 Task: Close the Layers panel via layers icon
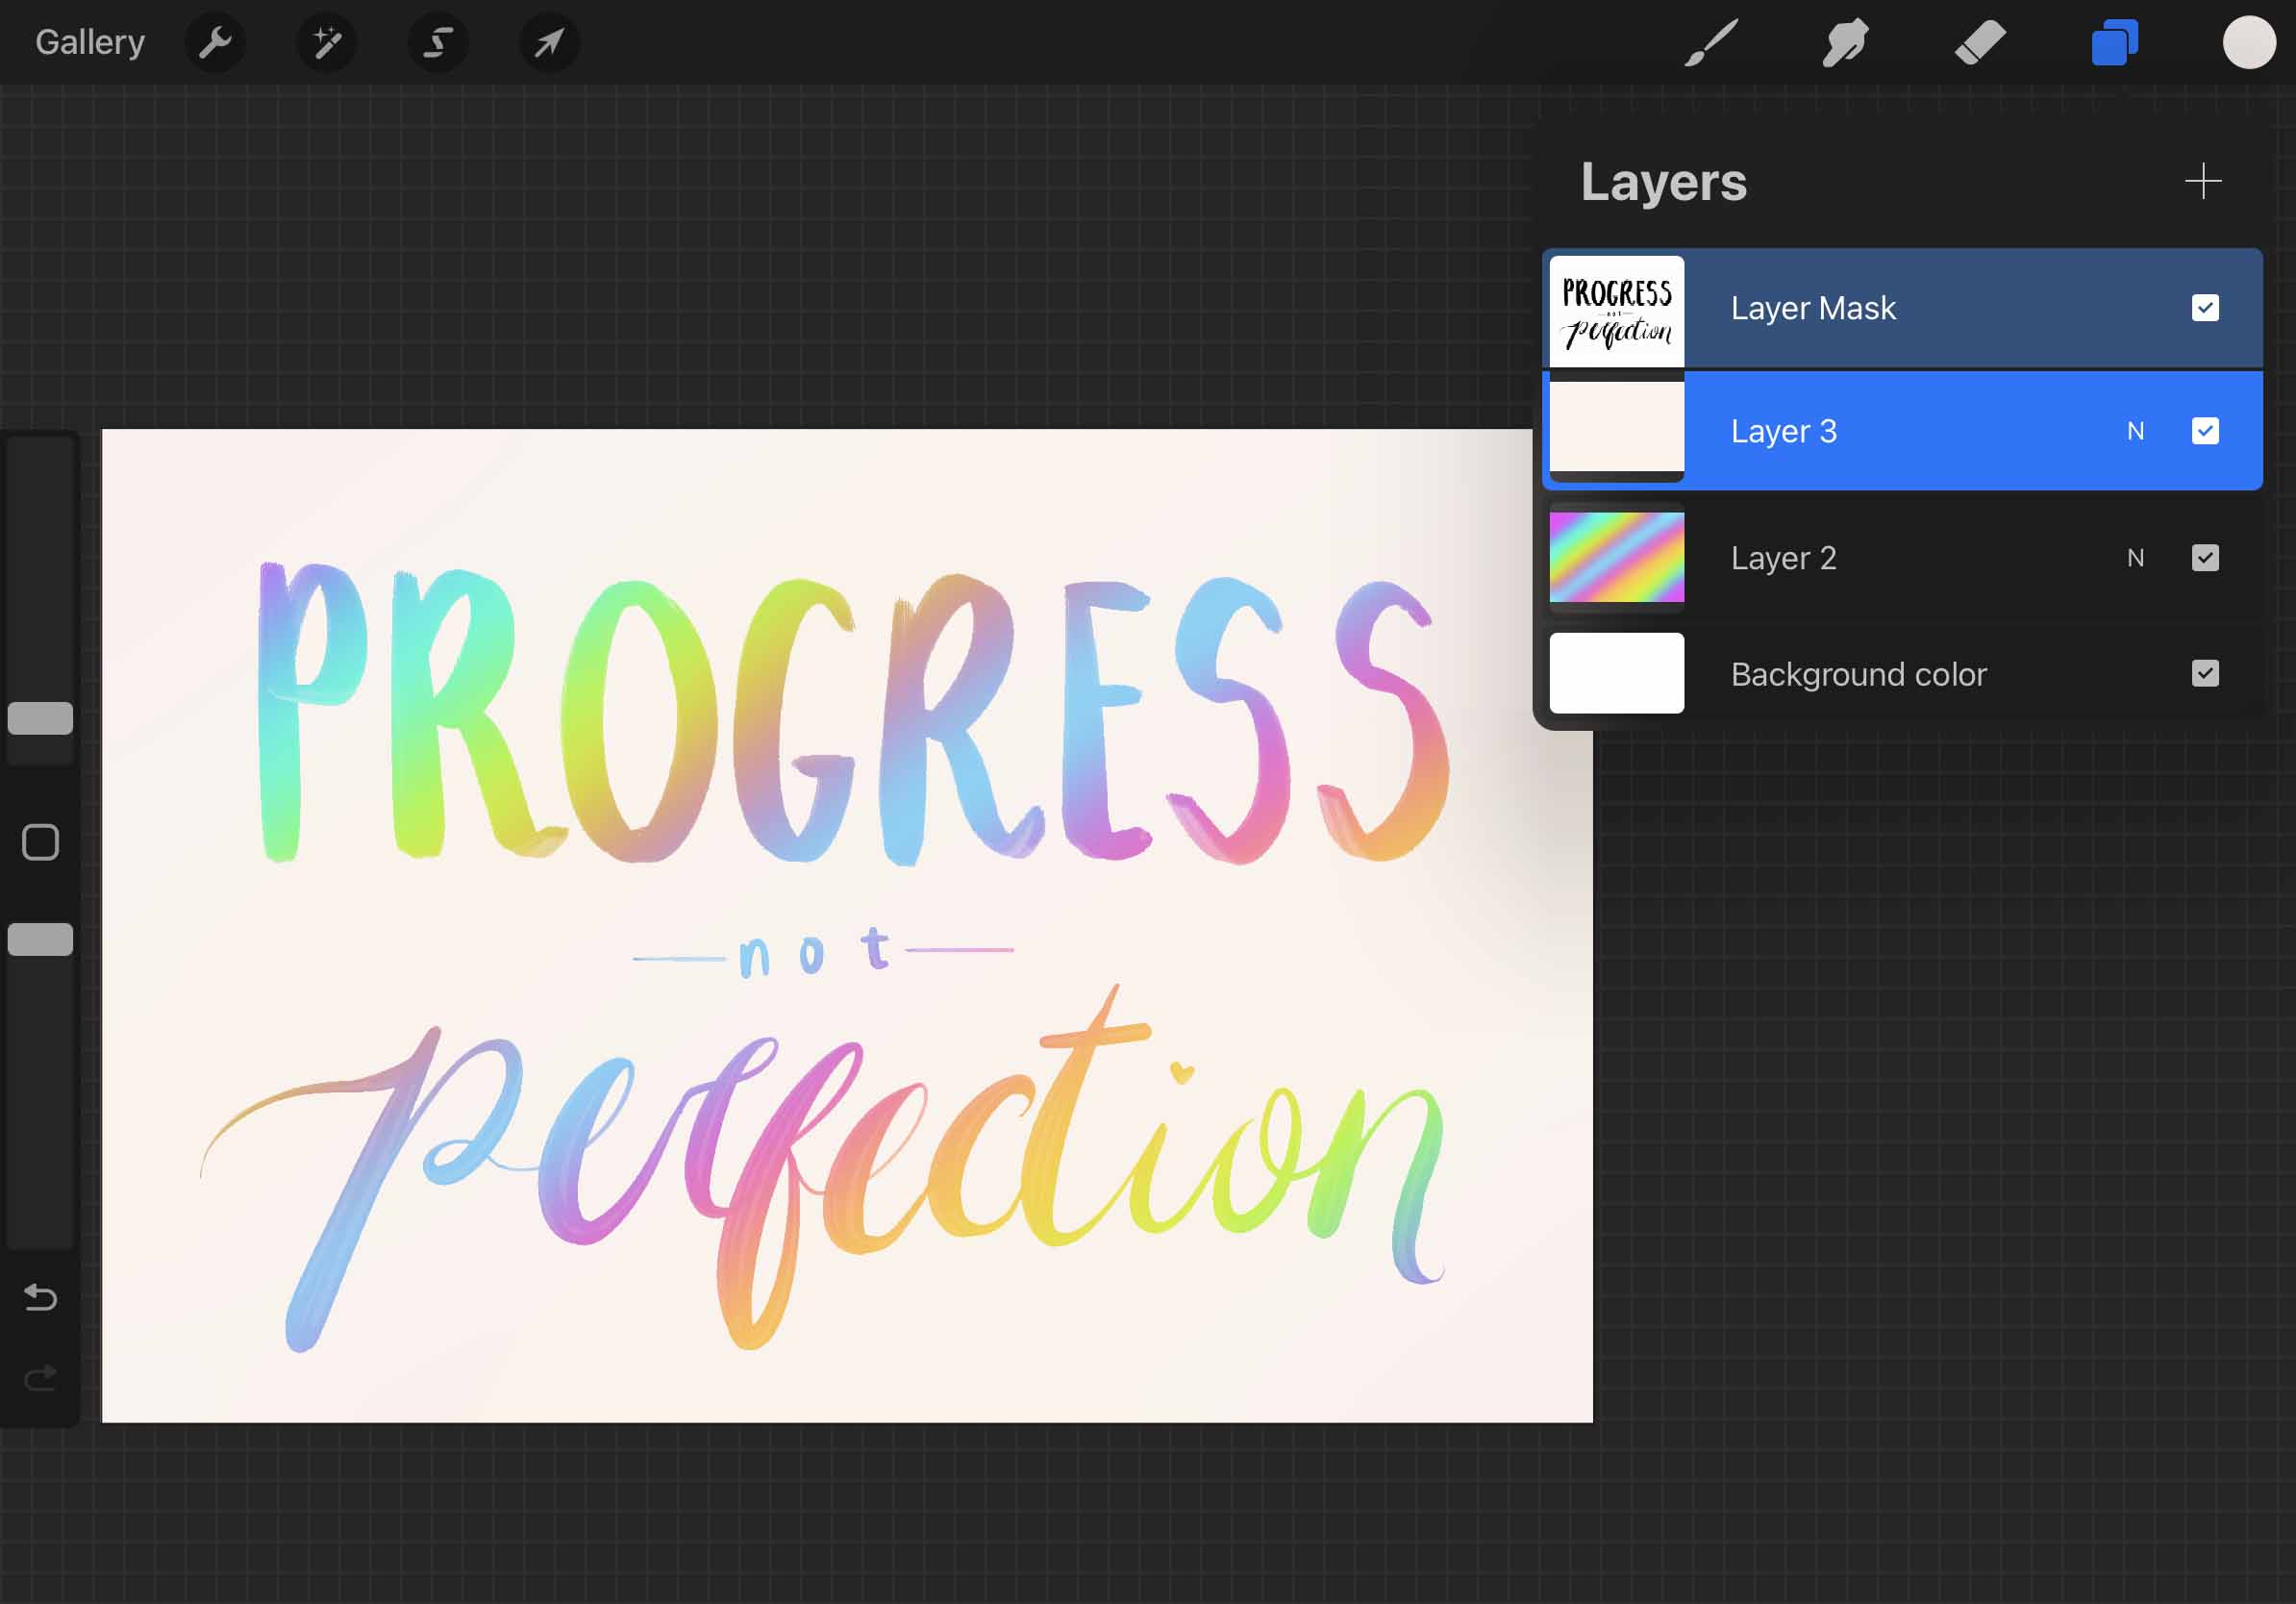pos(2114,42)
